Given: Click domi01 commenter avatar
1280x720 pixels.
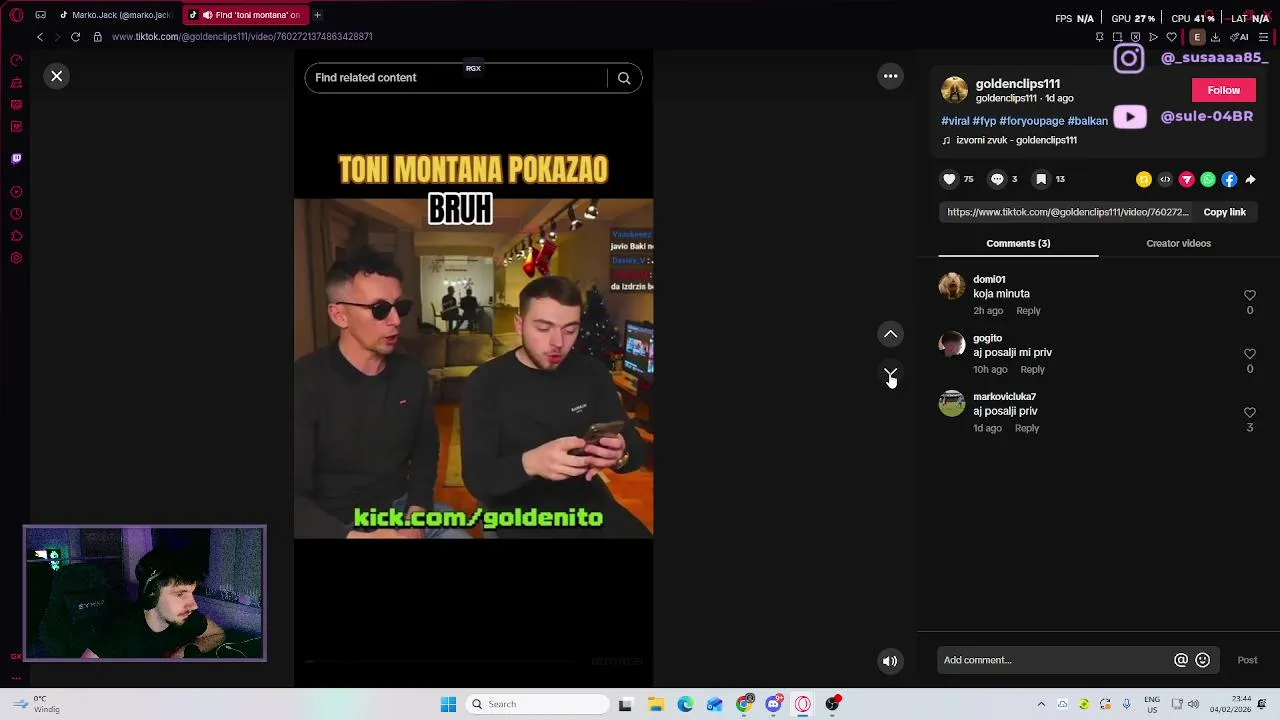Looking at the screenshot, I should (x=952, y=287).
